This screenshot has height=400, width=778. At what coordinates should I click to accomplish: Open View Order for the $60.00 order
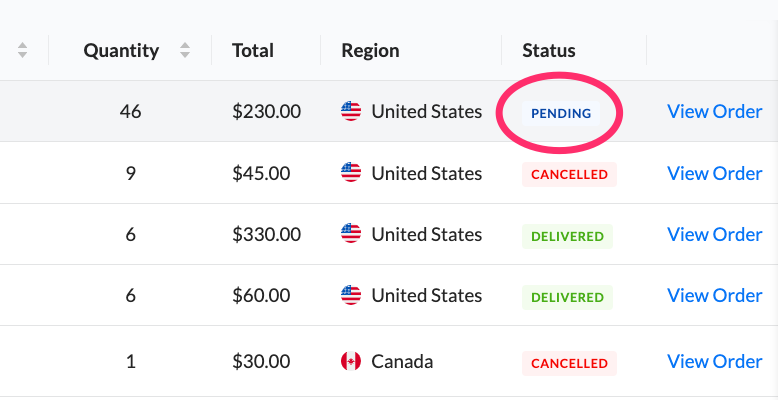pyautogui.click(x=714, y=295)
